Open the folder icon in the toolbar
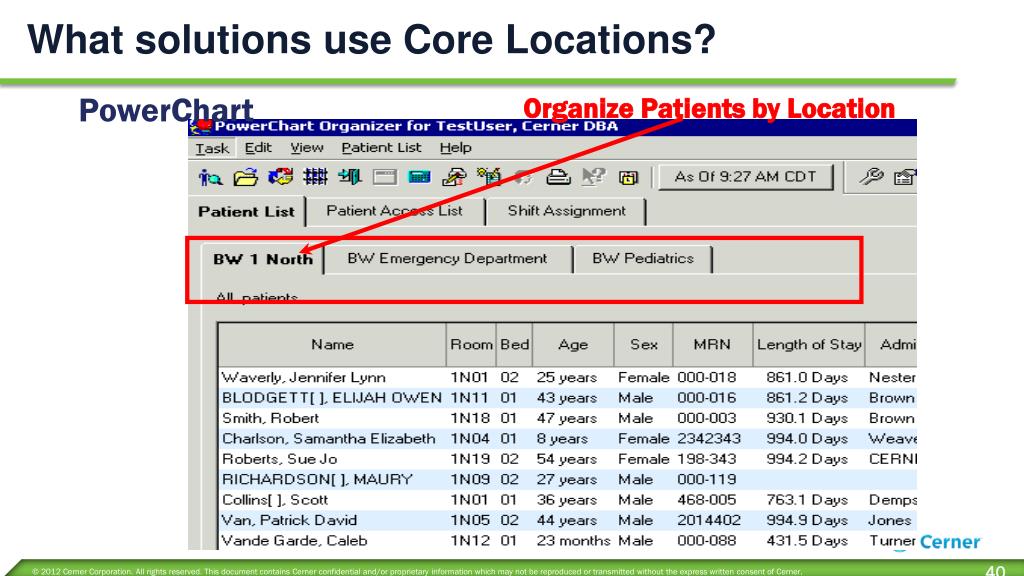Screen dimensions: 1024x576 point(246,177)
